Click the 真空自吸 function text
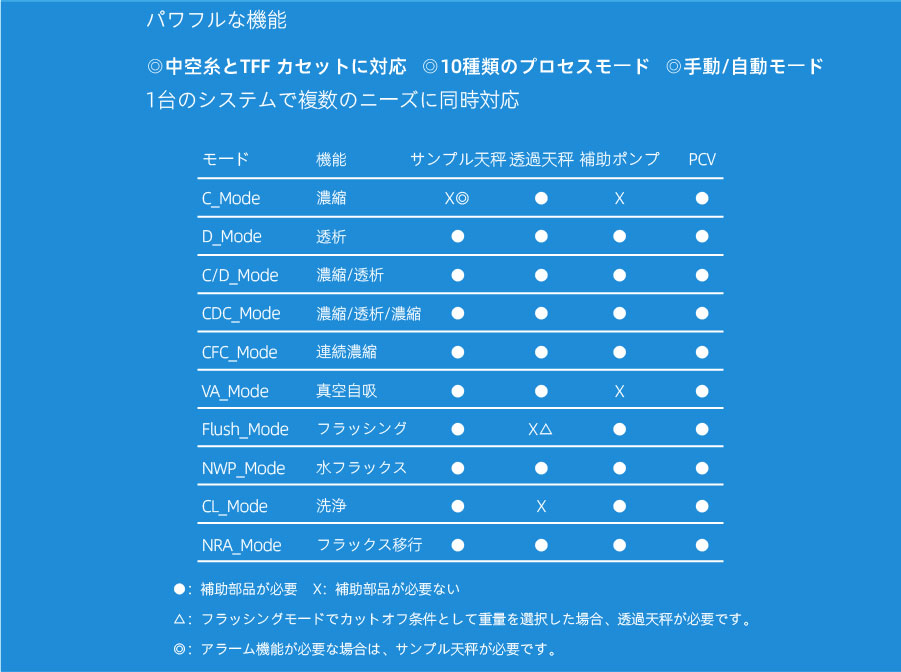Image resolution: width=901 pixels, height=672 pixels. coord(346,391)
